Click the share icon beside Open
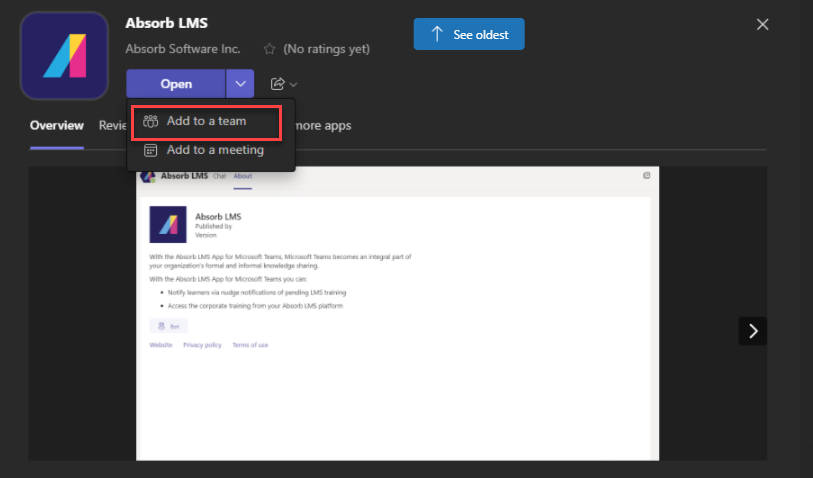The width and height of the screenshot is (813, 478). [278, 84]
